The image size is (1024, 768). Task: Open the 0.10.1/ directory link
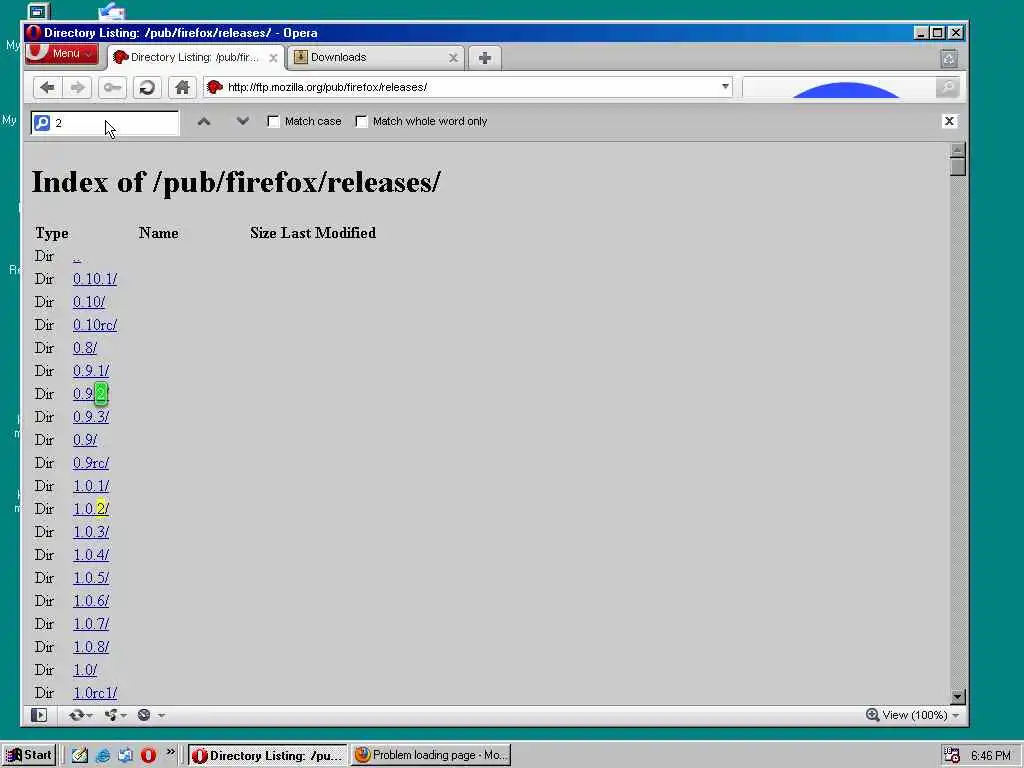[x=95, y=279]
